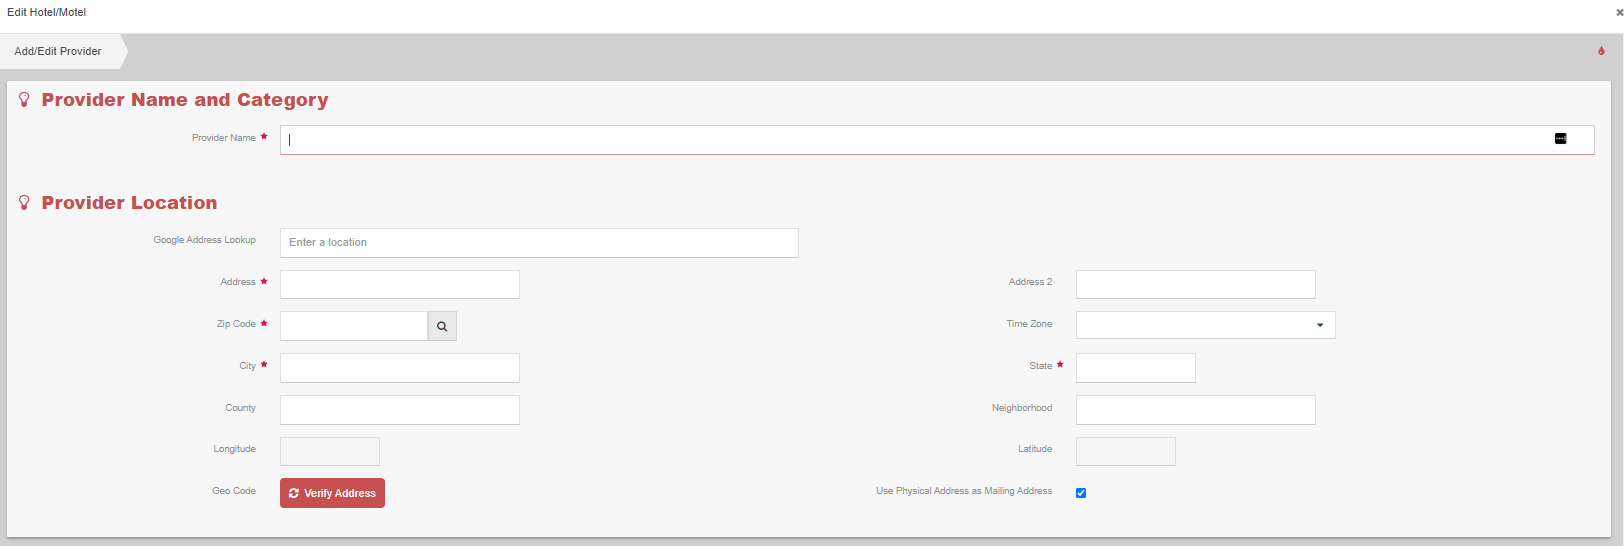Click the Google Address Lookup field
The width and height of the screenshot is (1624, 546).
[x=539, y=243]
